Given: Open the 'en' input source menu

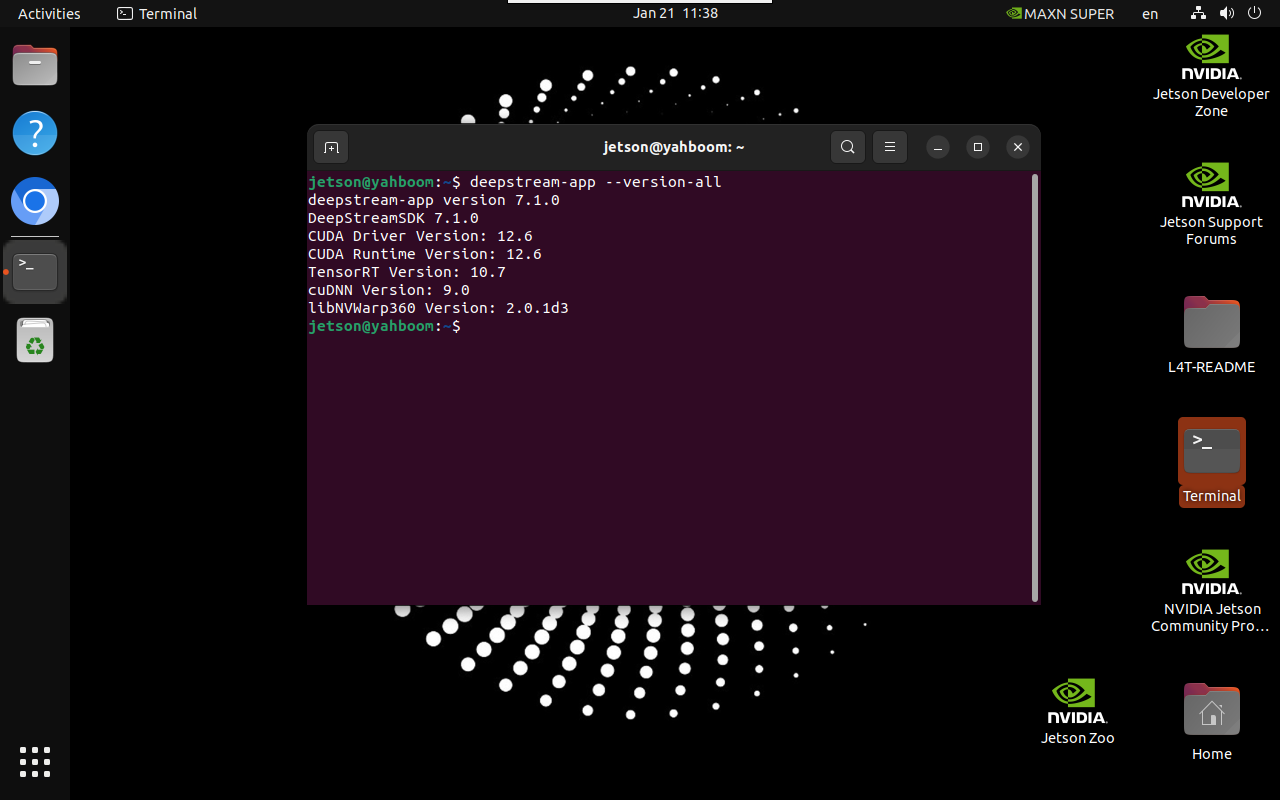Looking at the screenshot, I should [1150, 14].
